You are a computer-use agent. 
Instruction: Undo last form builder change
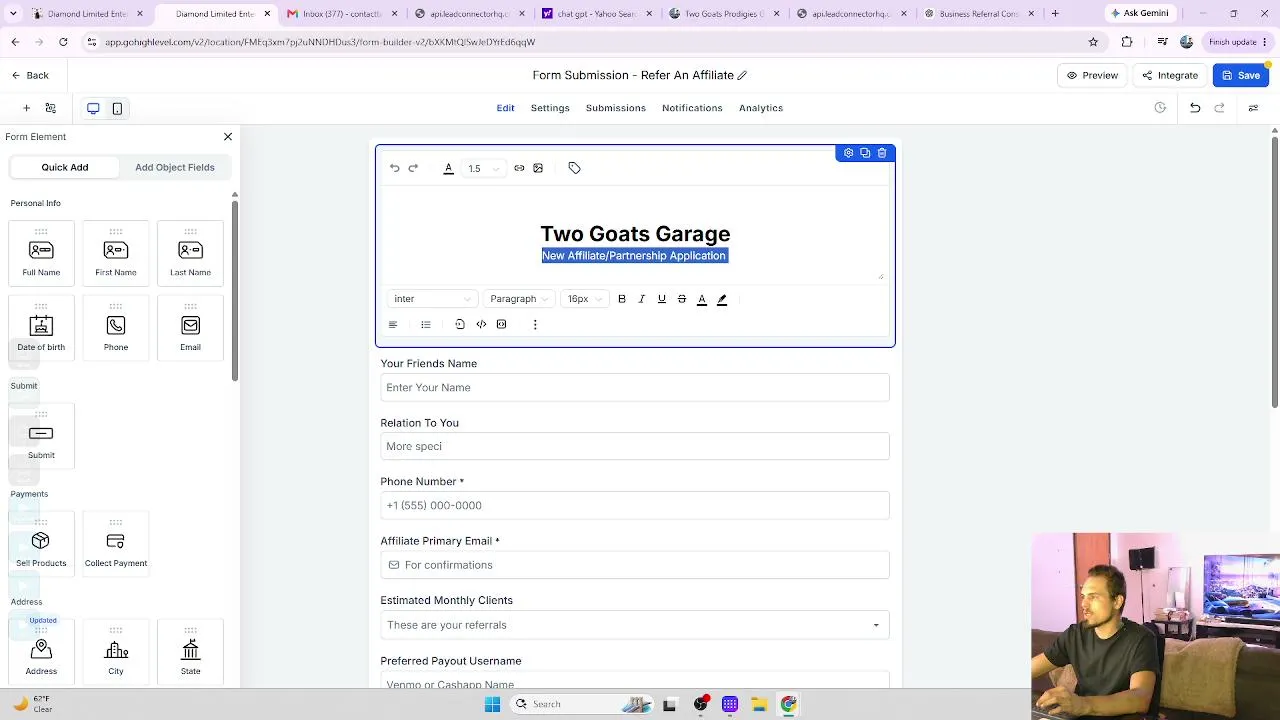1195,108
